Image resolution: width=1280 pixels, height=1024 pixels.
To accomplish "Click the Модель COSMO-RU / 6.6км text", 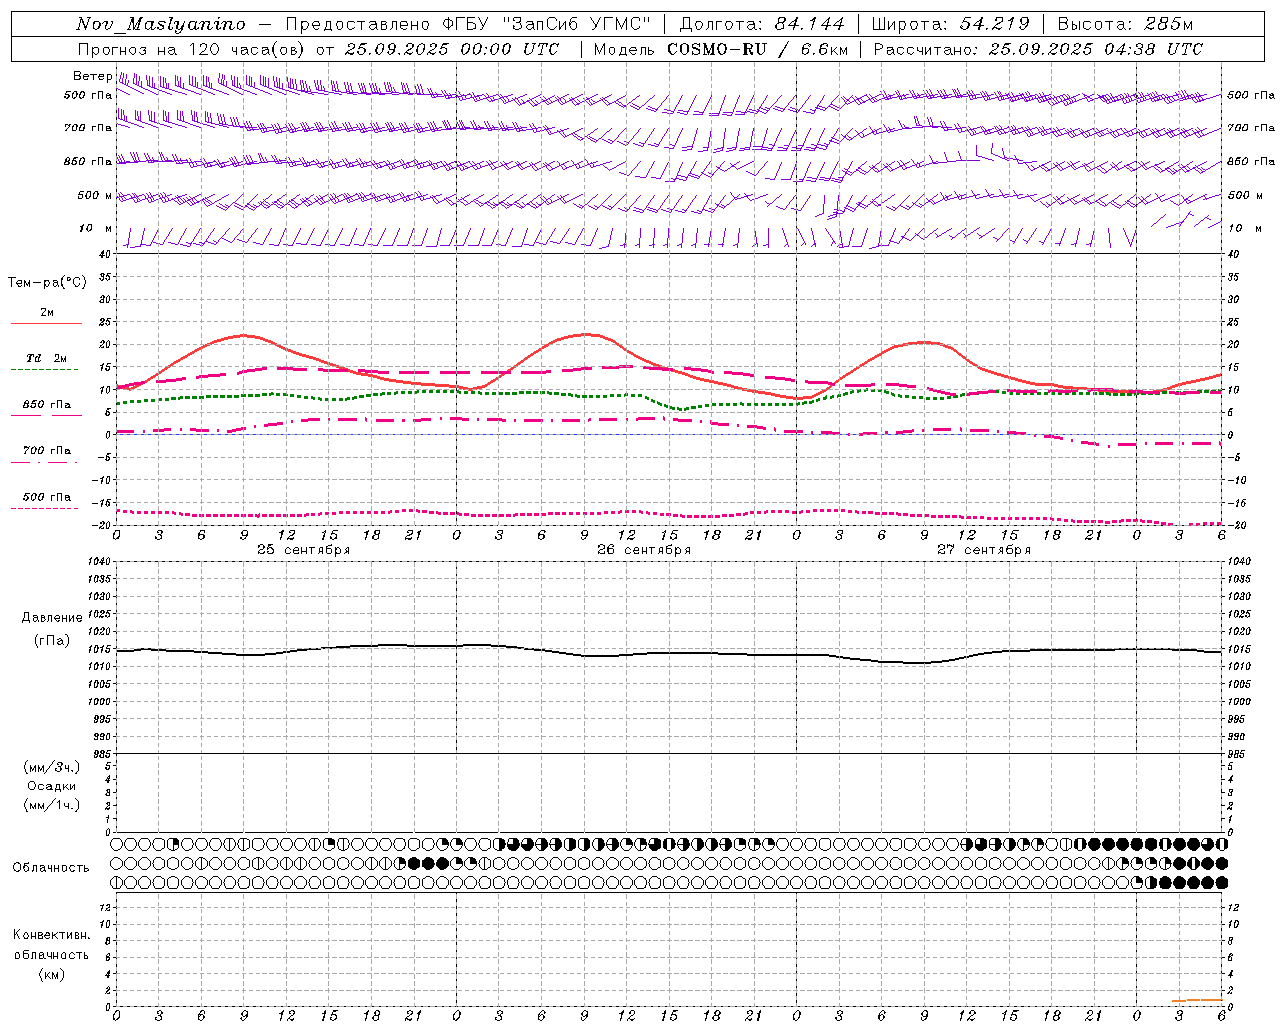I will (721, 49).
